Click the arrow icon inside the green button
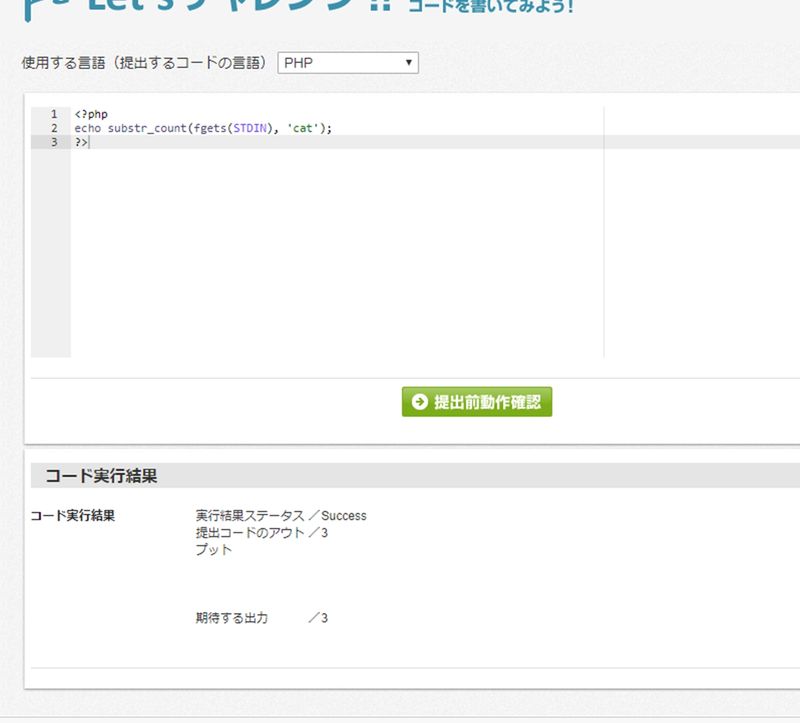800x723 pixels. pos(418,402)
